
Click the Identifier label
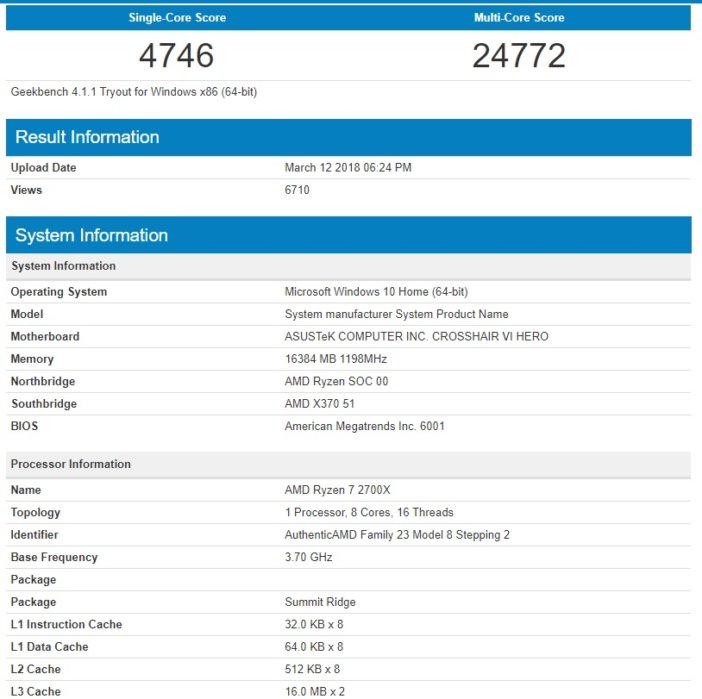(34, 535)
